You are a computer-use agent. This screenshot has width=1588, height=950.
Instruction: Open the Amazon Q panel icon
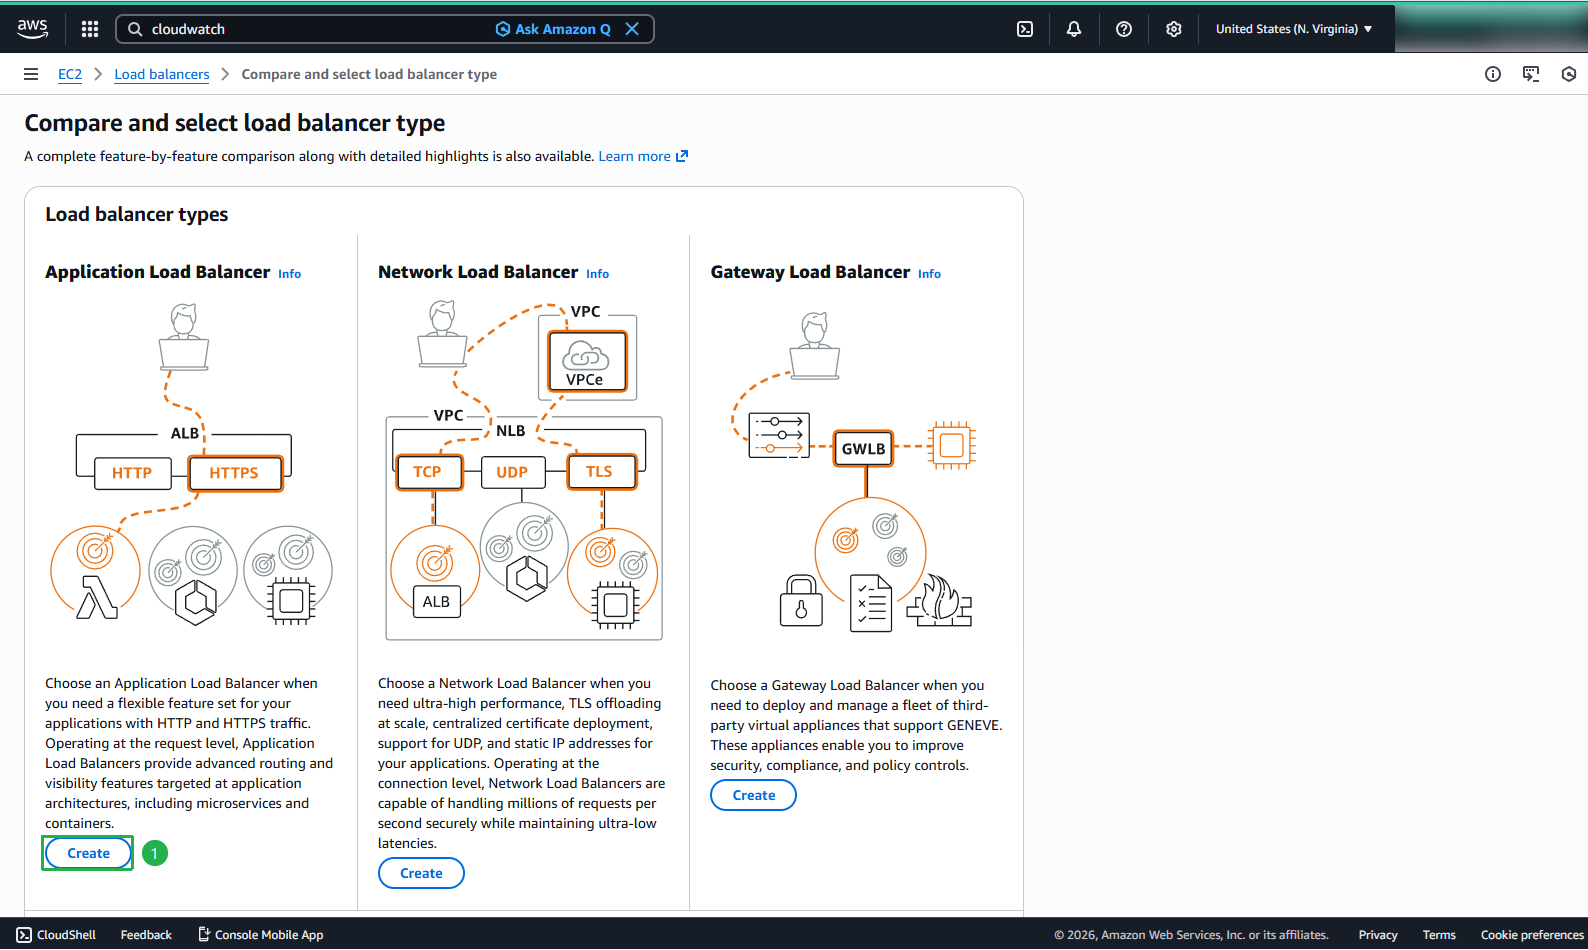coord(1569,74)
